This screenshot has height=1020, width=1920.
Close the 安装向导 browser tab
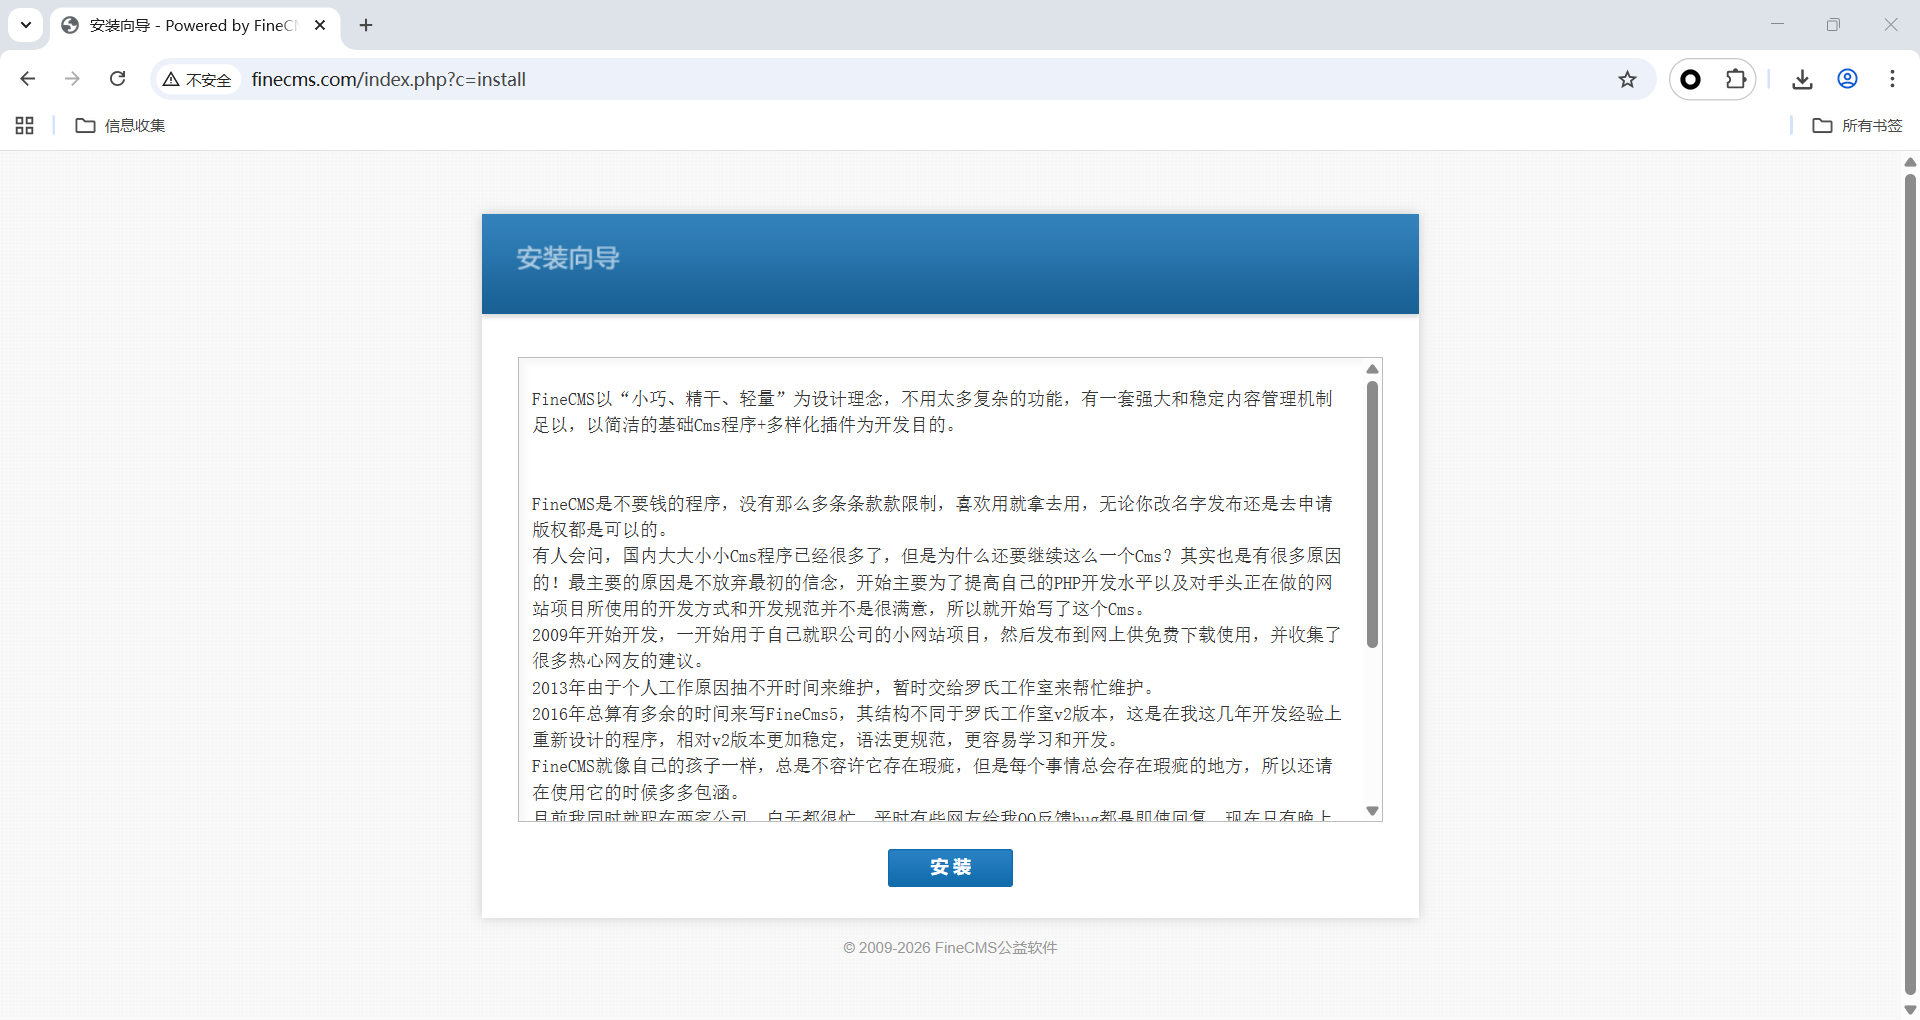point(320,25)
